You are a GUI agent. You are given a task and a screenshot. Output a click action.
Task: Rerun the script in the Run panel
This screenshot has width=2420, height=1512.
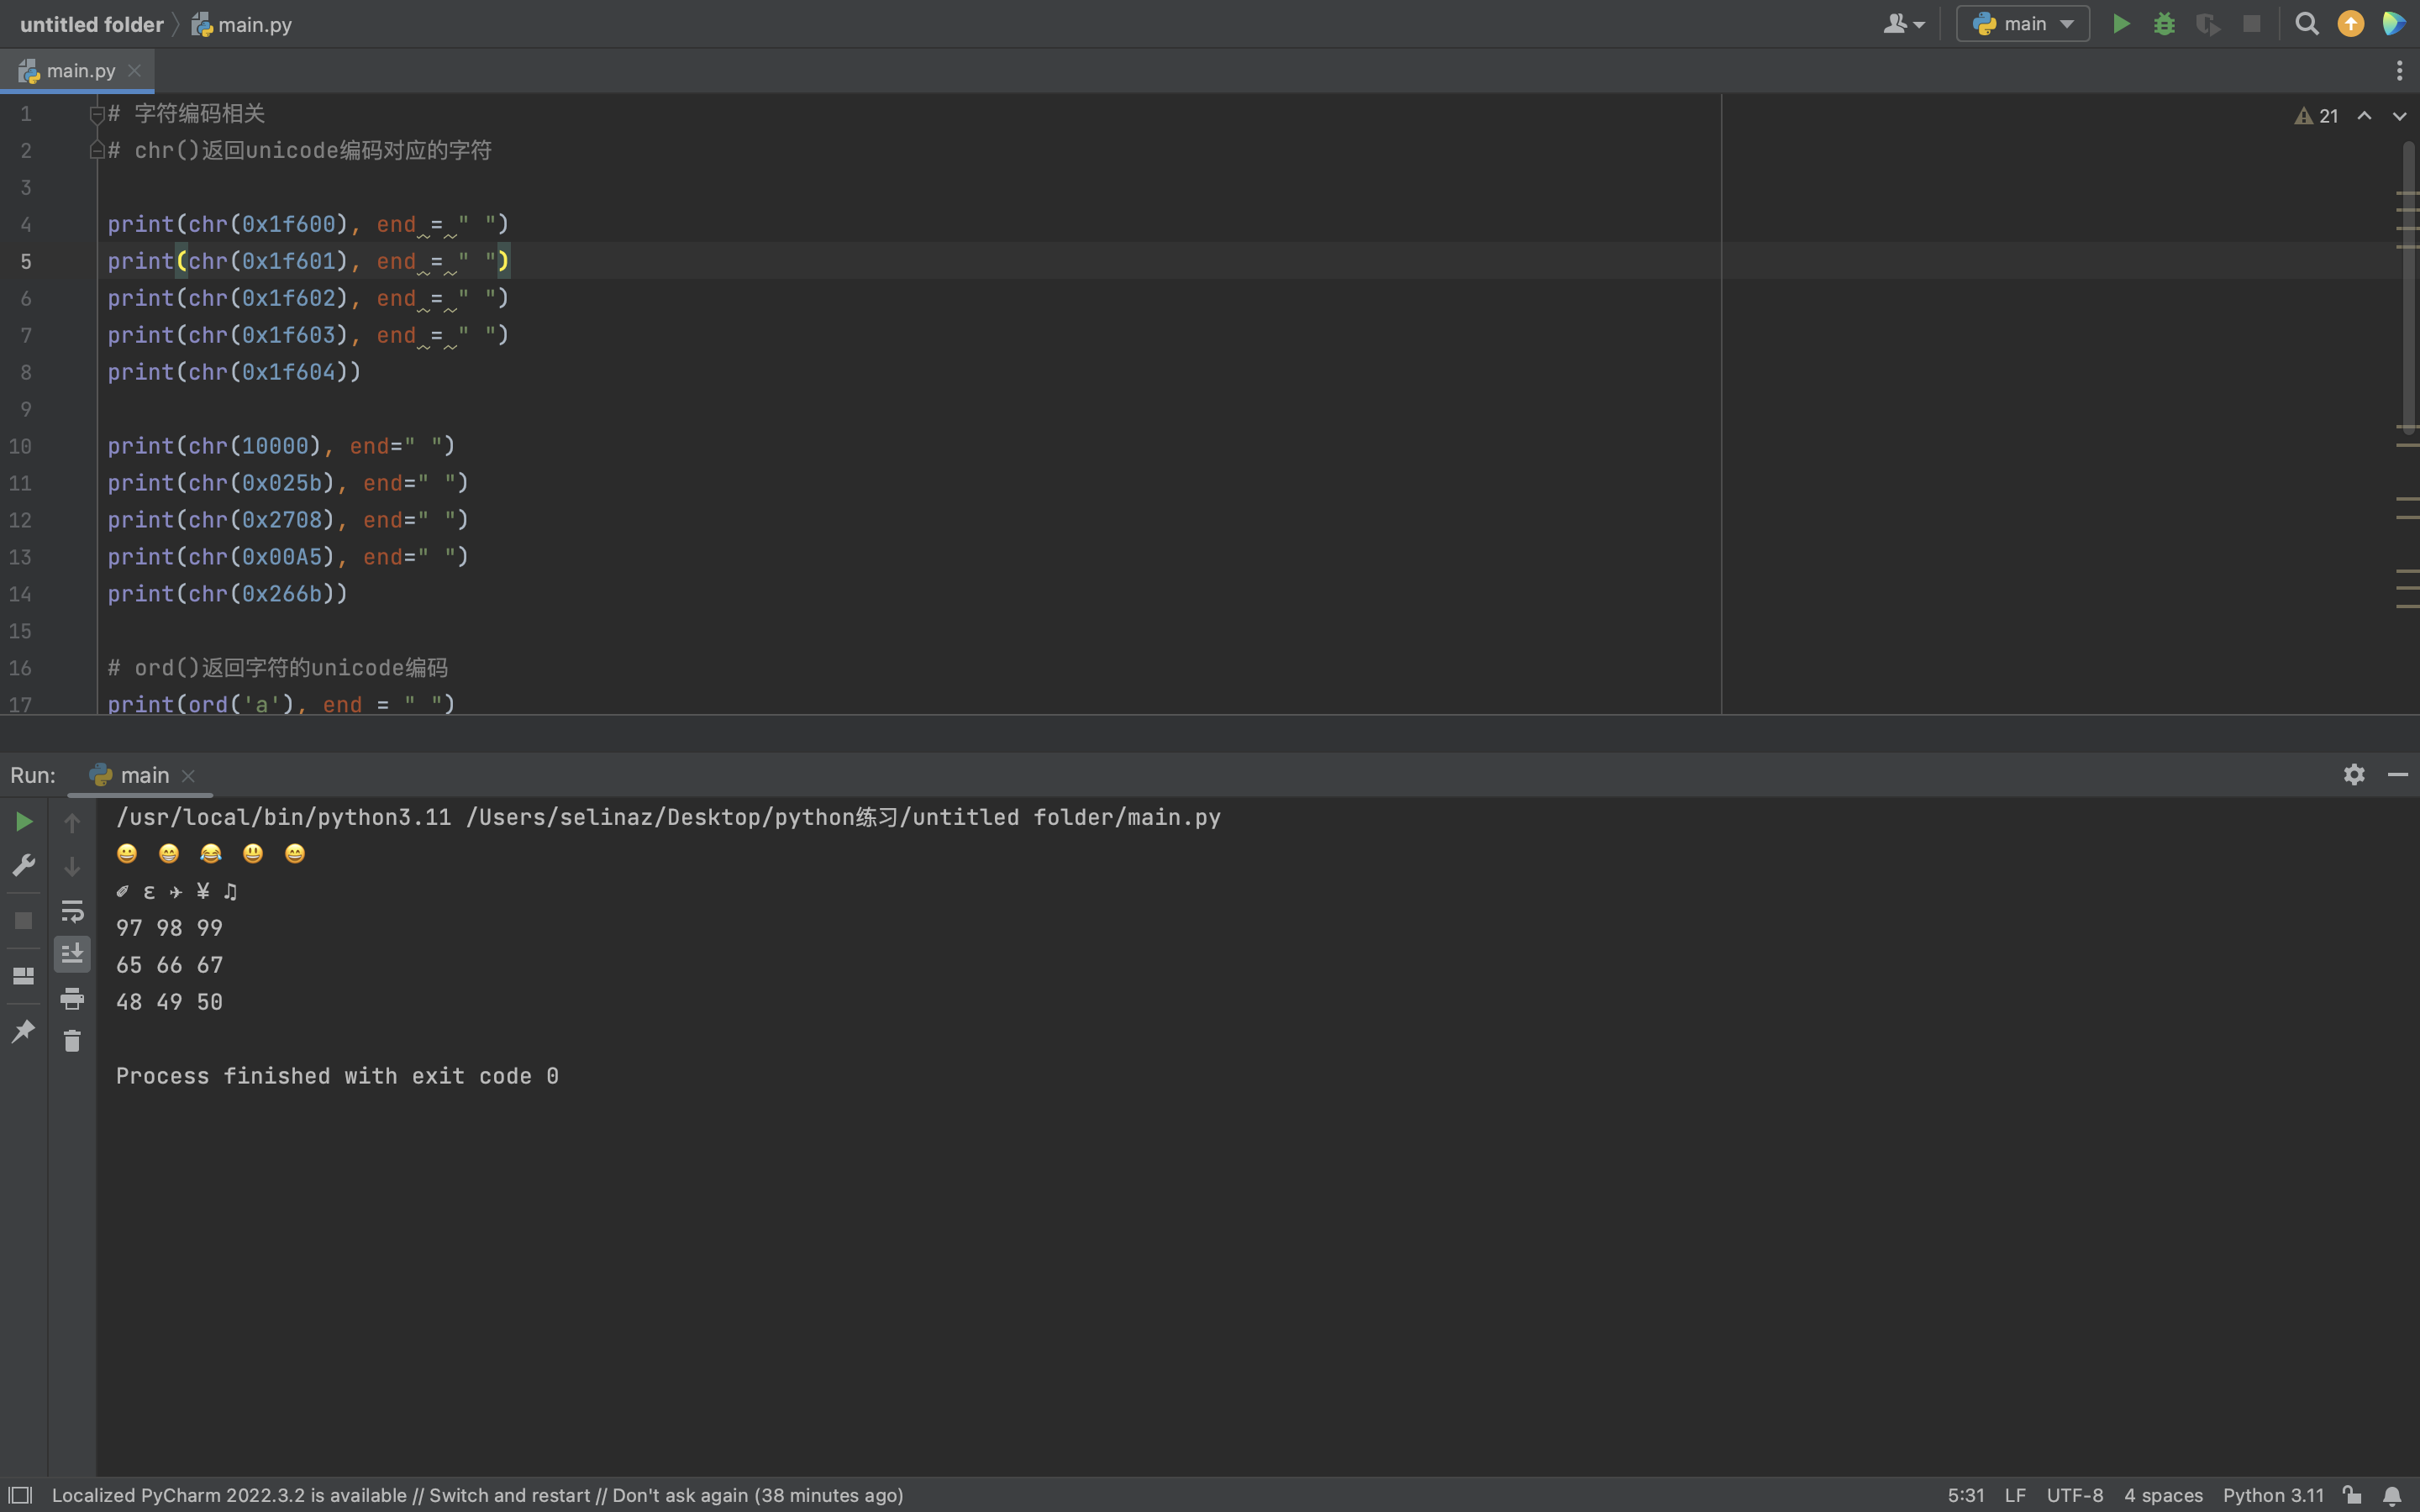24,822
